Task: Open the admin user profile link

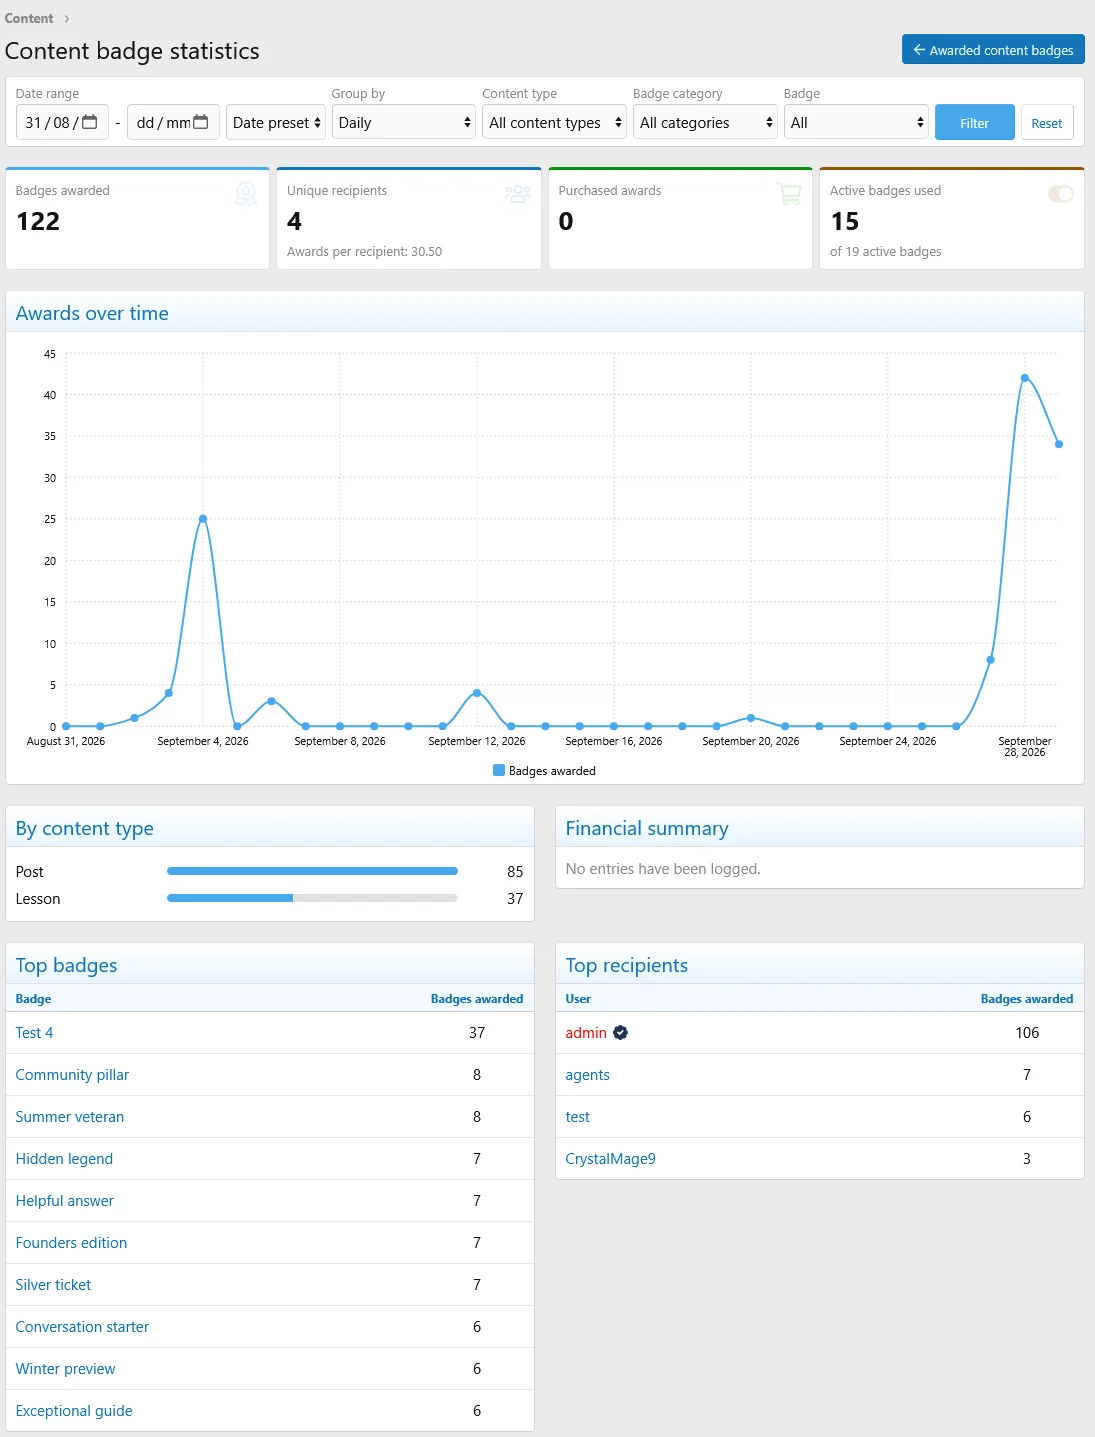Action: tap(586, 1033)
